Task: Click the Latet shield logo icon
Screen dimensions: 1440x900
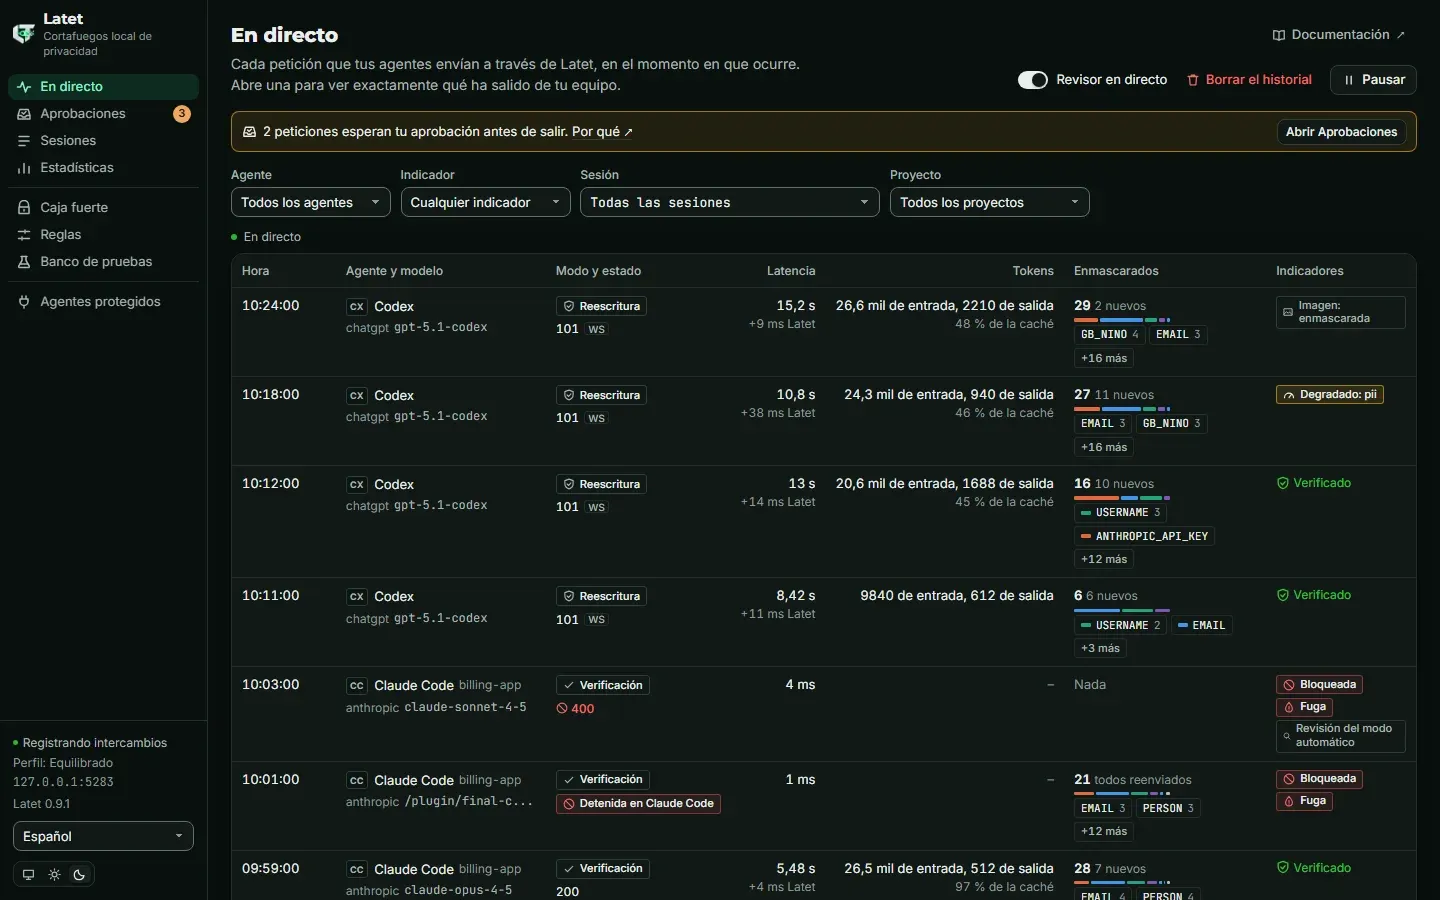Action: [x=23, y=33]
